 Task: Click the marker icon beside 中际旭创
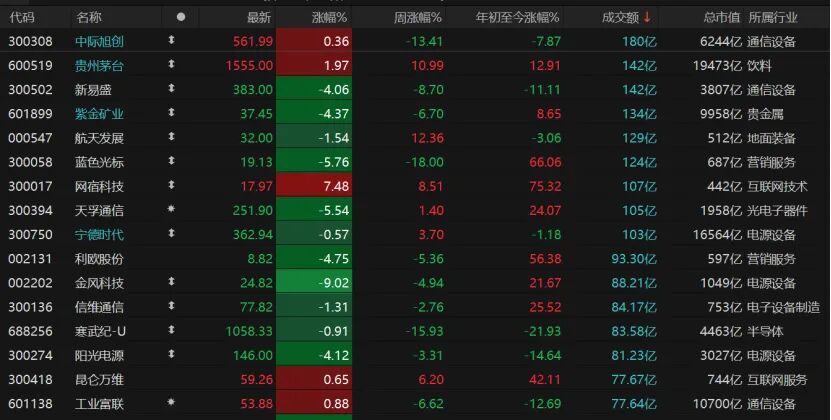point(171,41)
